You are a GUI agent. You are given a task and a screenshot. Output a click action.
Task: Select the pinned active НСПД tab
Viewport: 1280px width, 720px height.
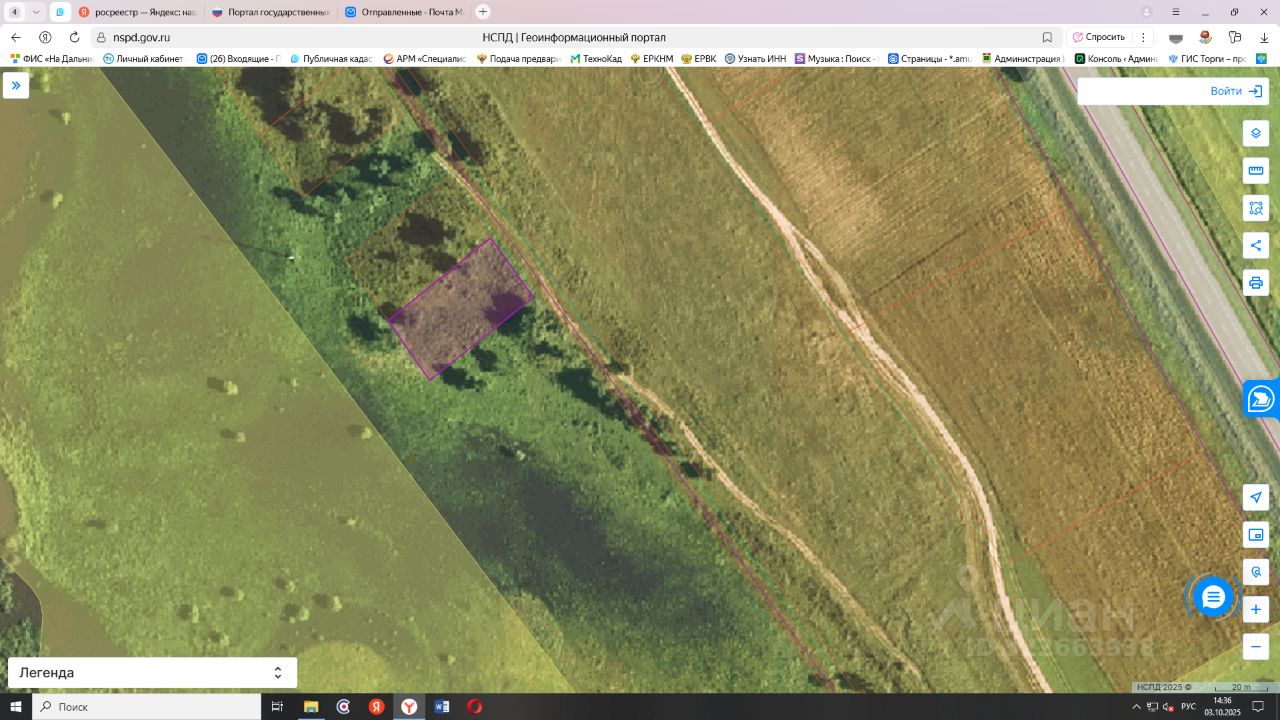pos(60,12)
